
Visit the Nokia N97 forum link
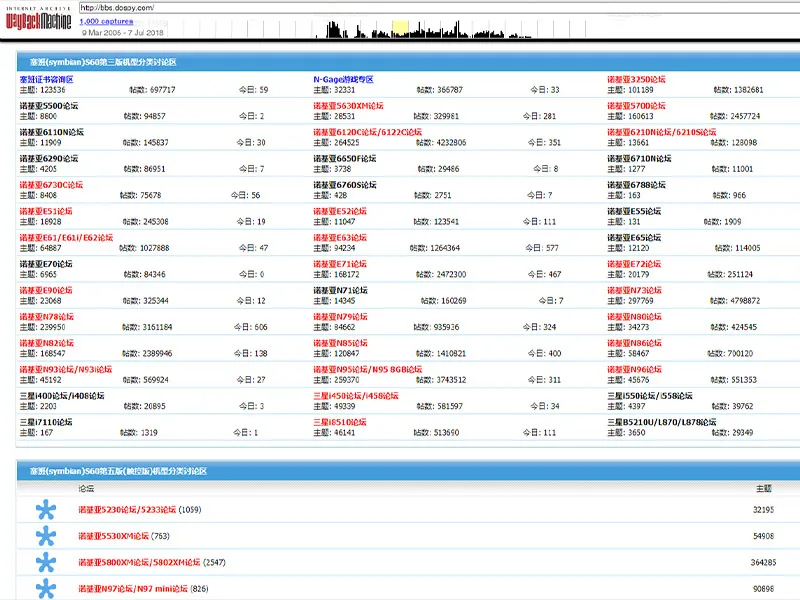pos(133,589)
